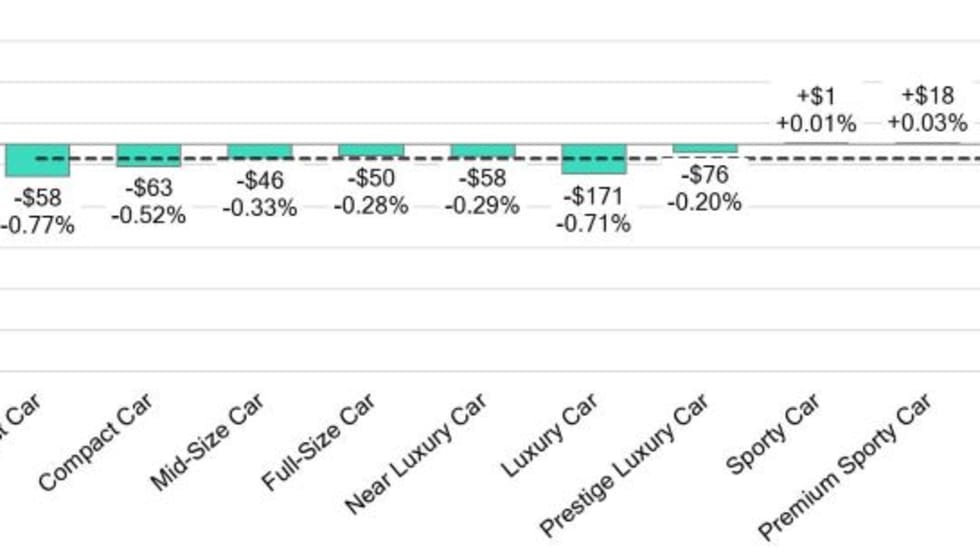Click the -$63 -0.52% data label

coord(149,201)
